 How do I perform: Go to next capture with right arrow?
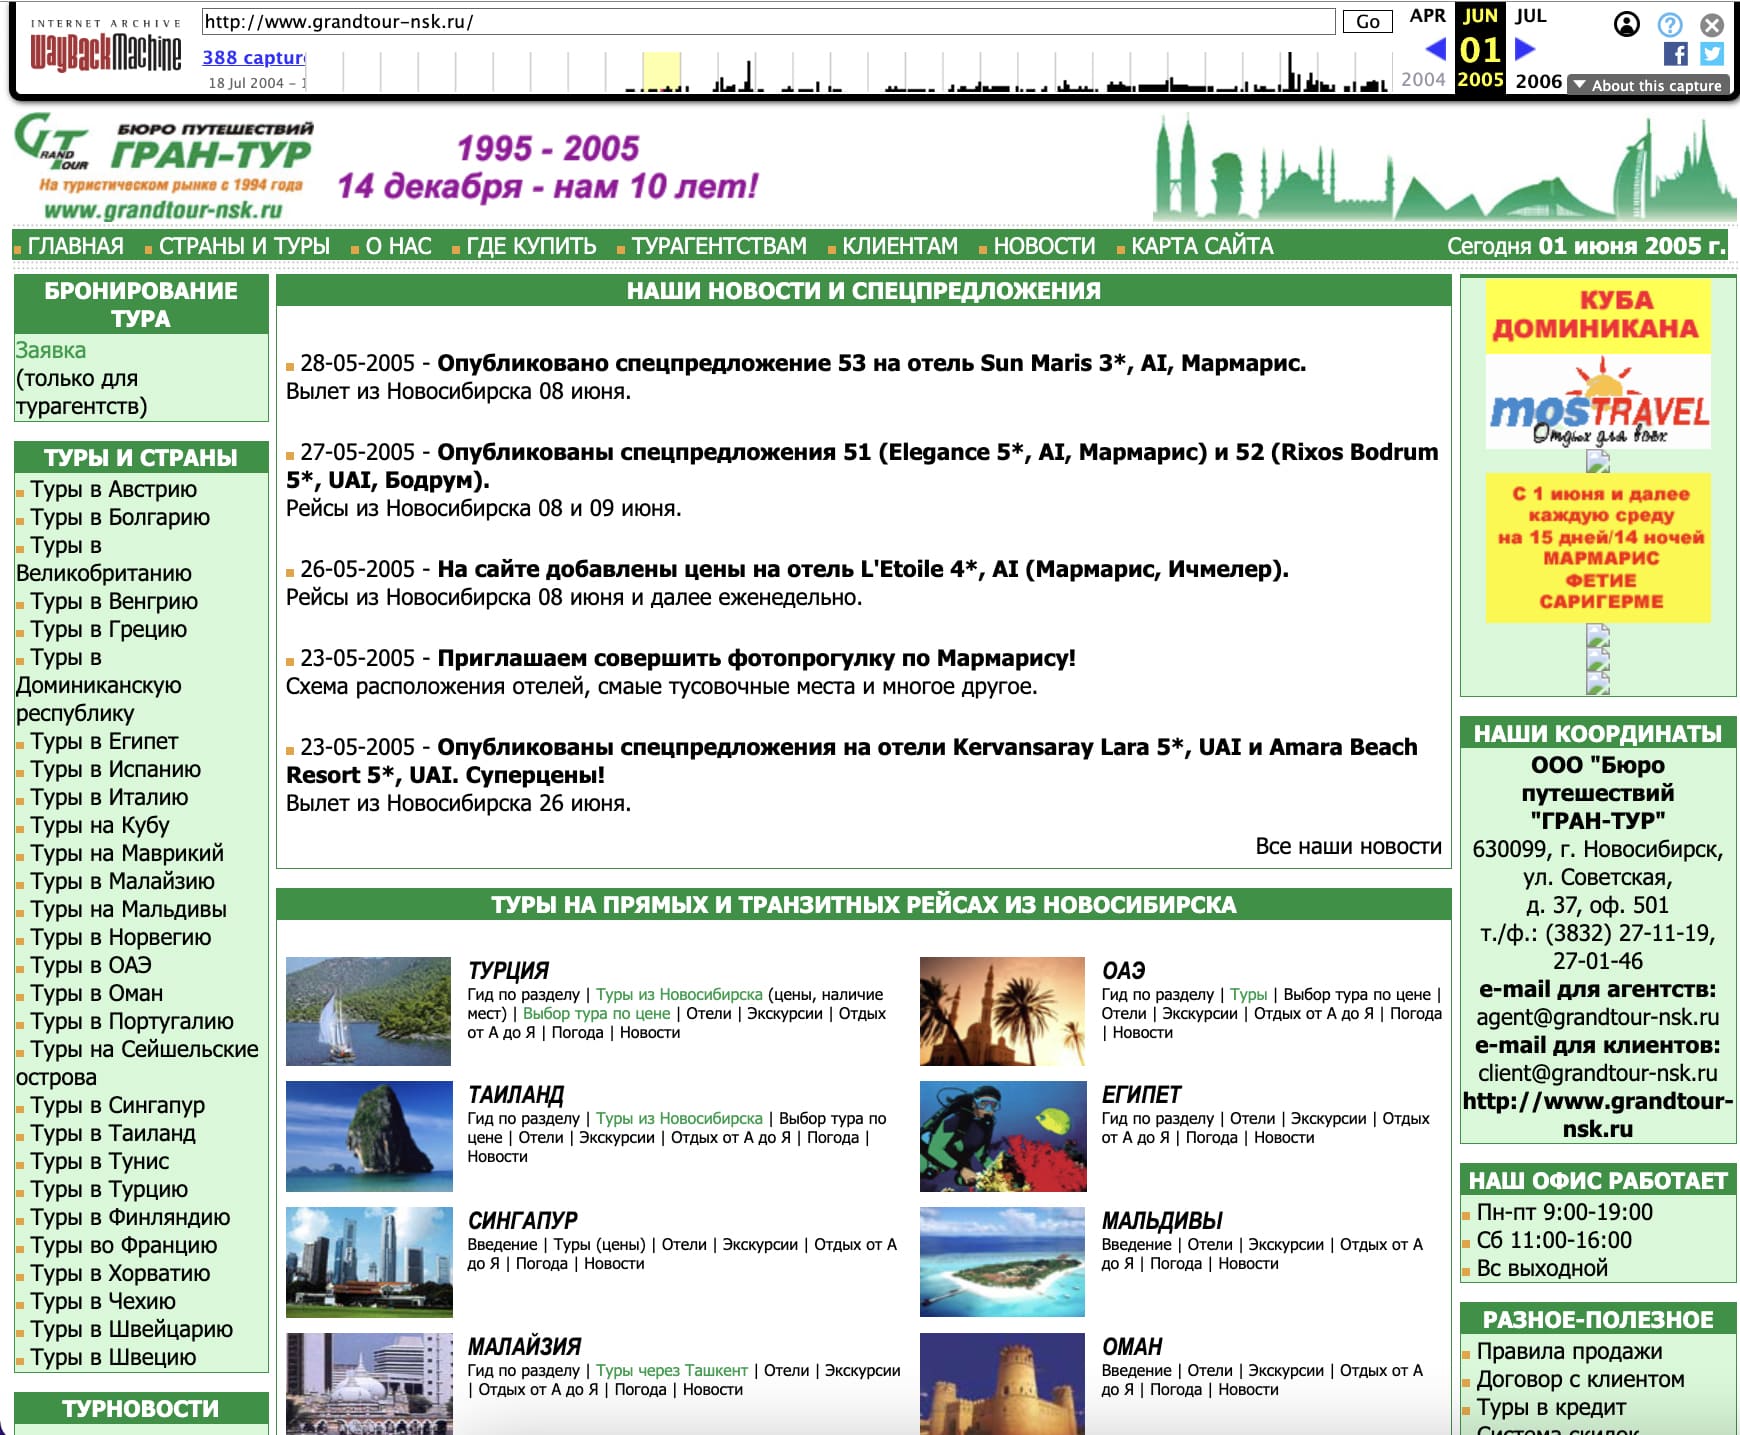(x=1525, y=49)
